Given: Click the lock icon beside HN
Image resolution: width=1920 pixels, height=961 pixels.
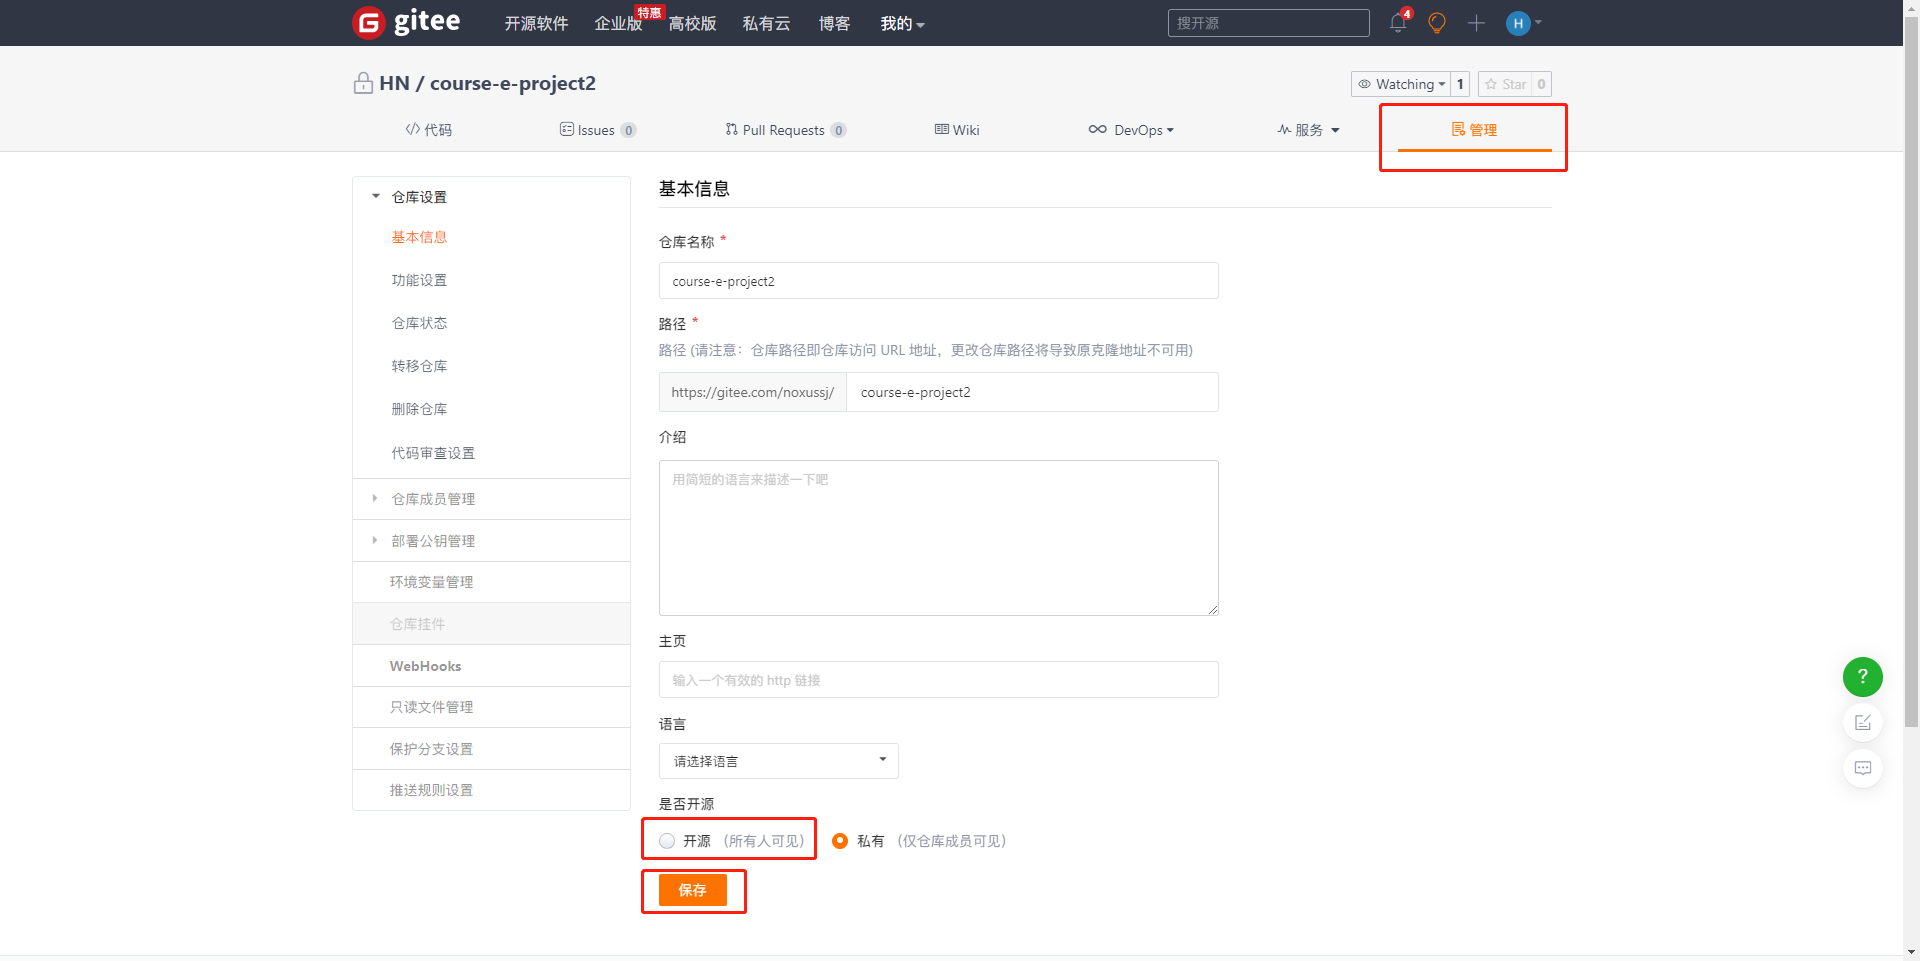Looking at the screenshot, I should 363,83.
